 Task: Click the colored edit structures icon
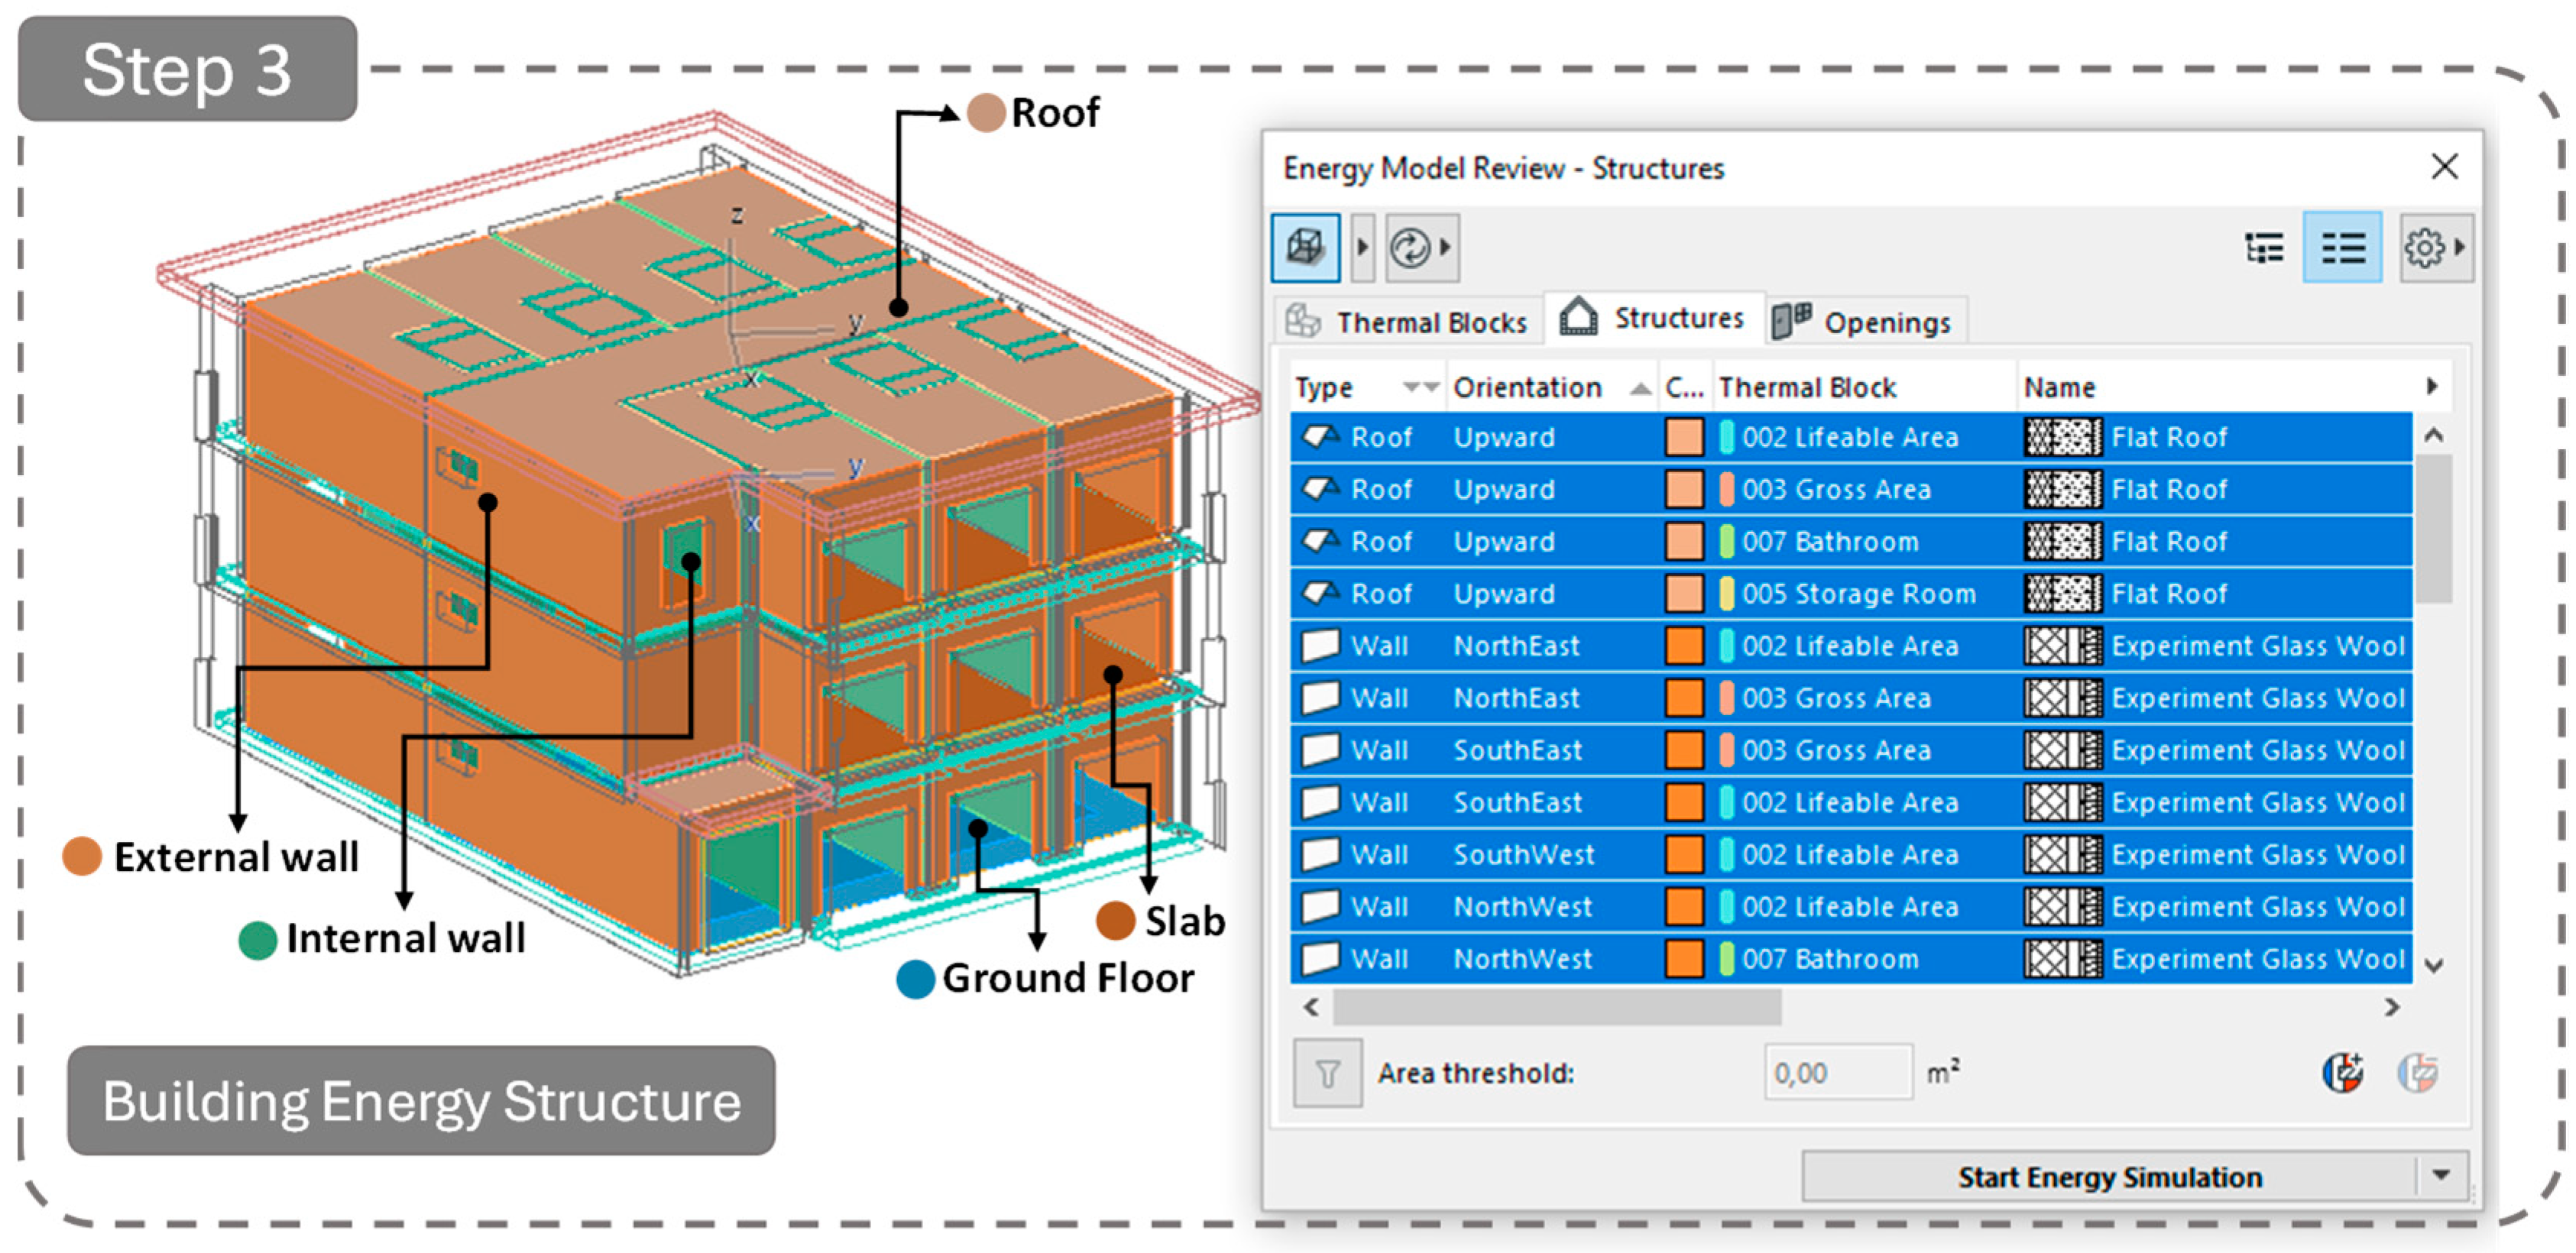tap(2342, 1073)
